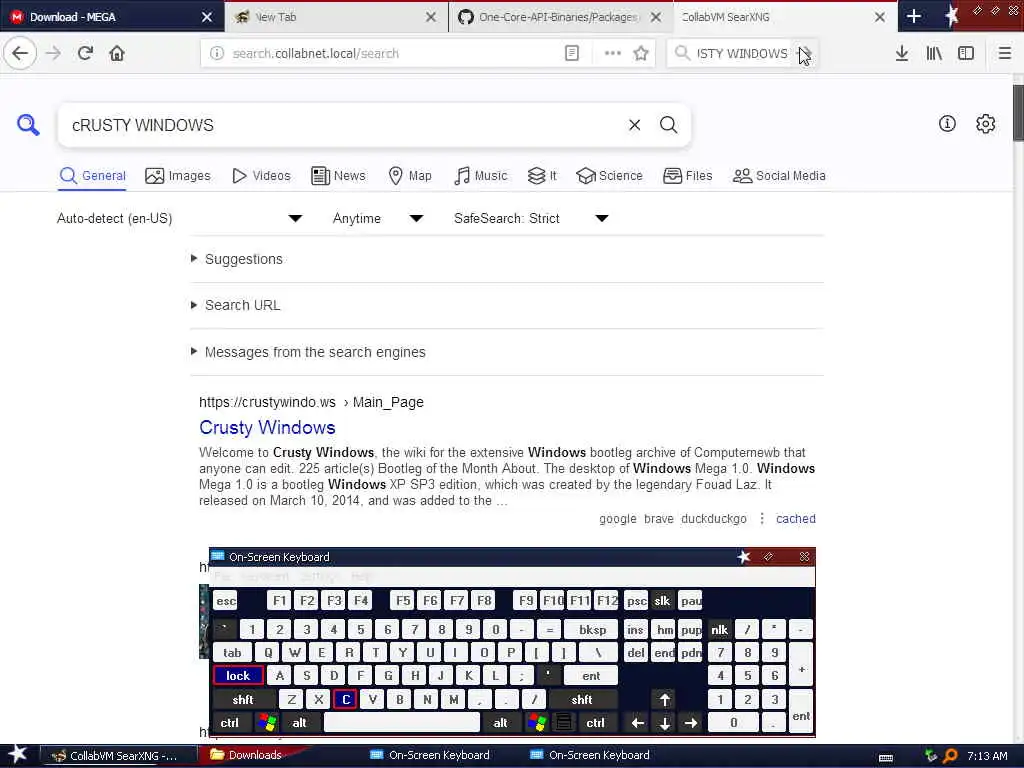Reload the current page
1024x768 pixels.
click(85, 53)
